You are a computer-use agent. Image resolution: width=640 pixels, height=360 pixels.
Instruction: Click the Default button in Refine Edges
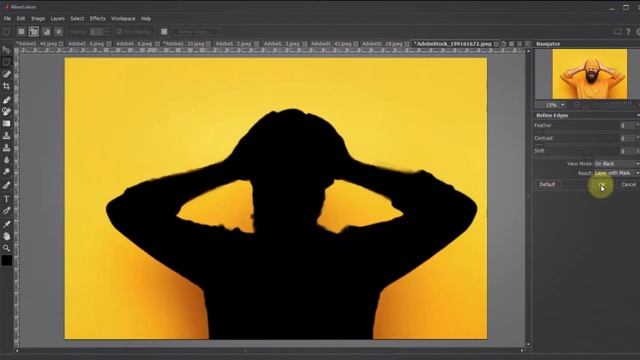coord(547,184)
